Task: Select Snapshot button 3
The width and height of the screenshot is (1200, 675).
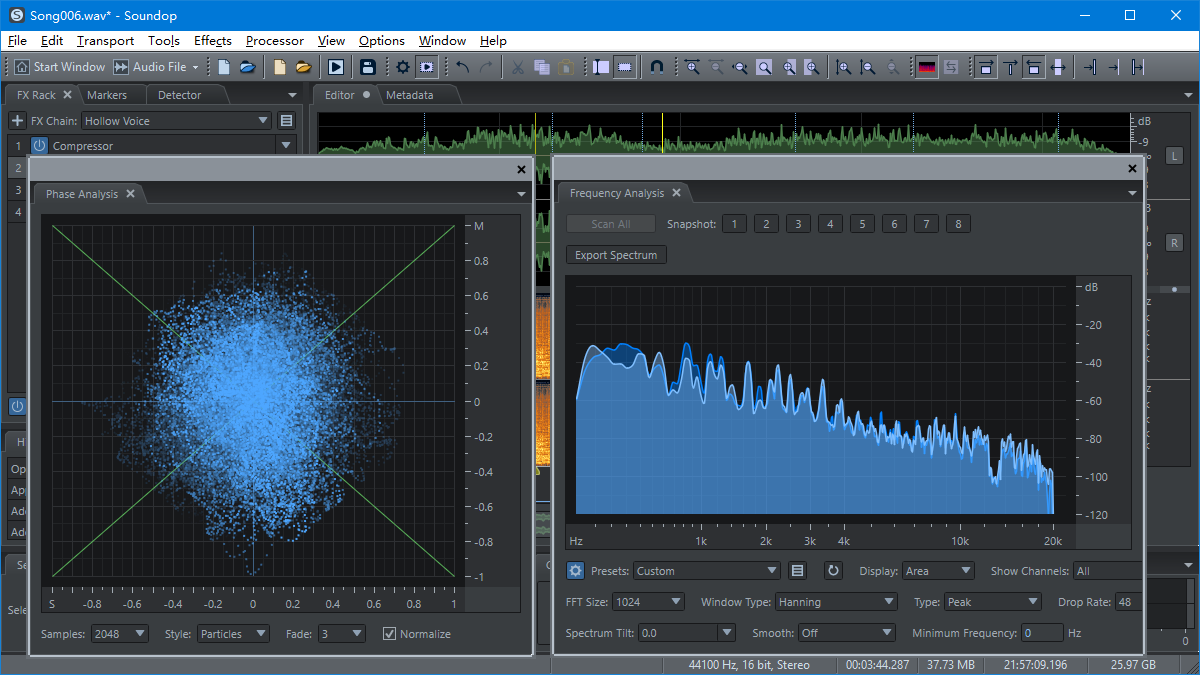Action: [x=798, y=224]
